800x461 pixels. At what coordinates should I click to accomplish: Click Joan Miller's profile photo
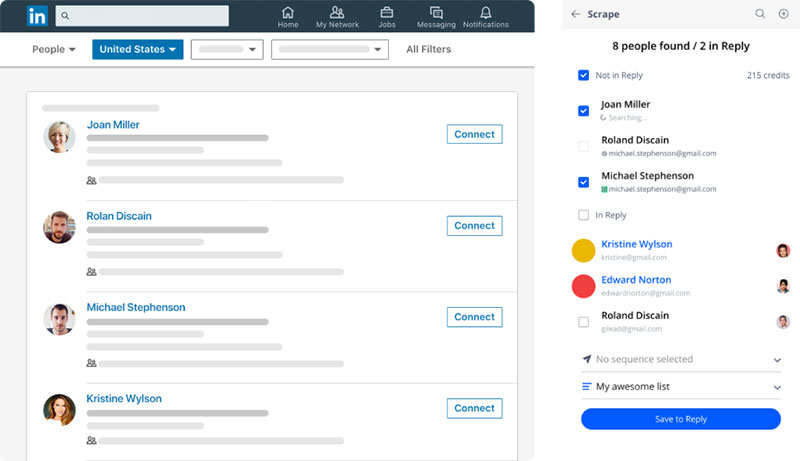59,137
